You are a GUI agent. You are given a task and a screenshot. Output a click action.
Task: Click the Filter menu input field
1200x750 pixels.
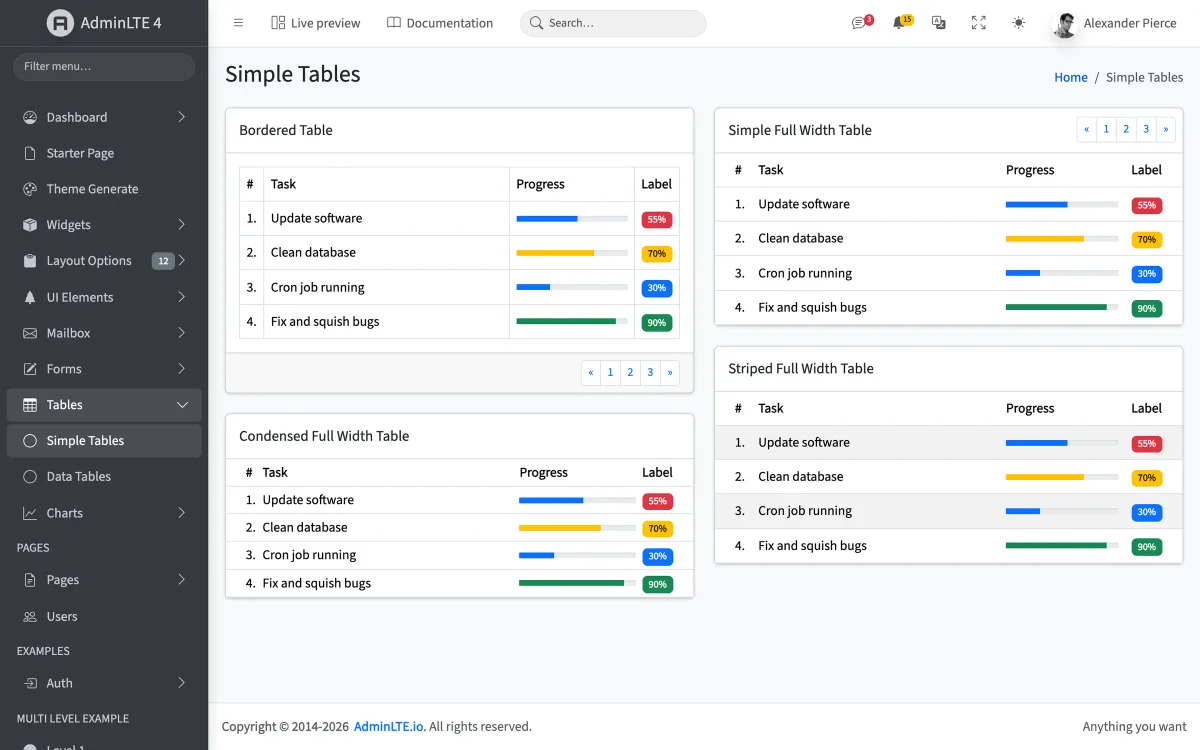pos(104,67)
